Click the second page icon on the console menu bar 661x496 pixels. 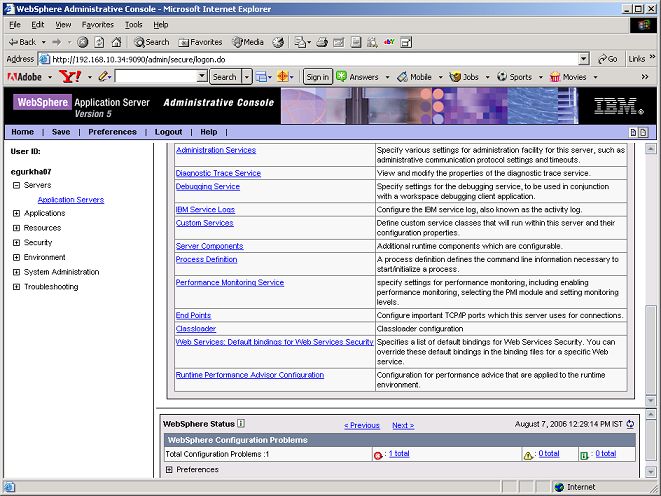pos(643,132)
